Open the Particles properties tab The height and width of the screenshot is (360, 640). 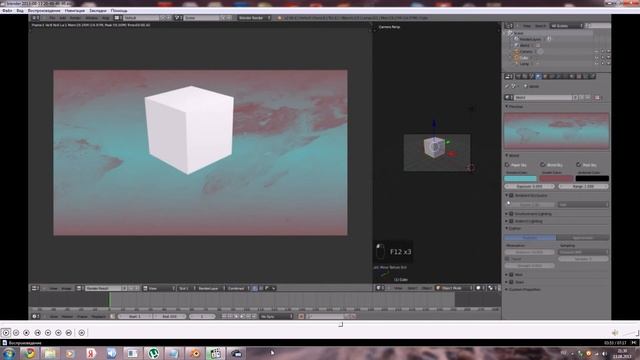point(586,76)
